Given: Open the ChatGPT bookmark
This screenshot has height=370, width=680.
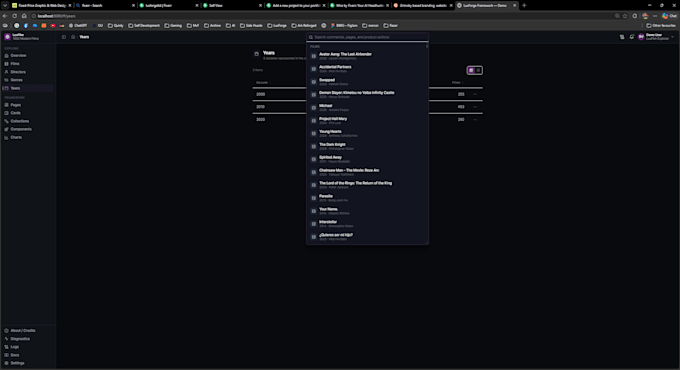Looking at the screenshot, I should 78,26.
